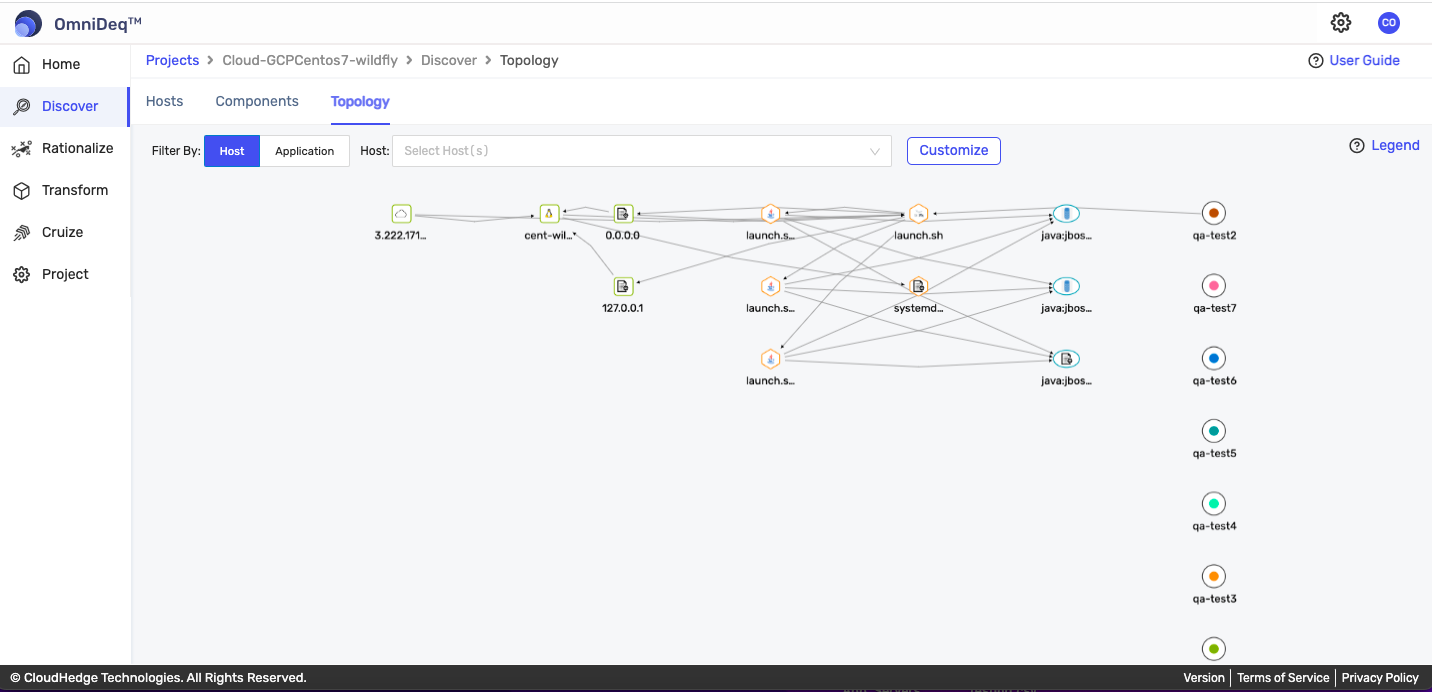Select the 0.0.0.0 node icon
Image resolution: width=1432 pixels, height=692 pixels.
point(623,213)
